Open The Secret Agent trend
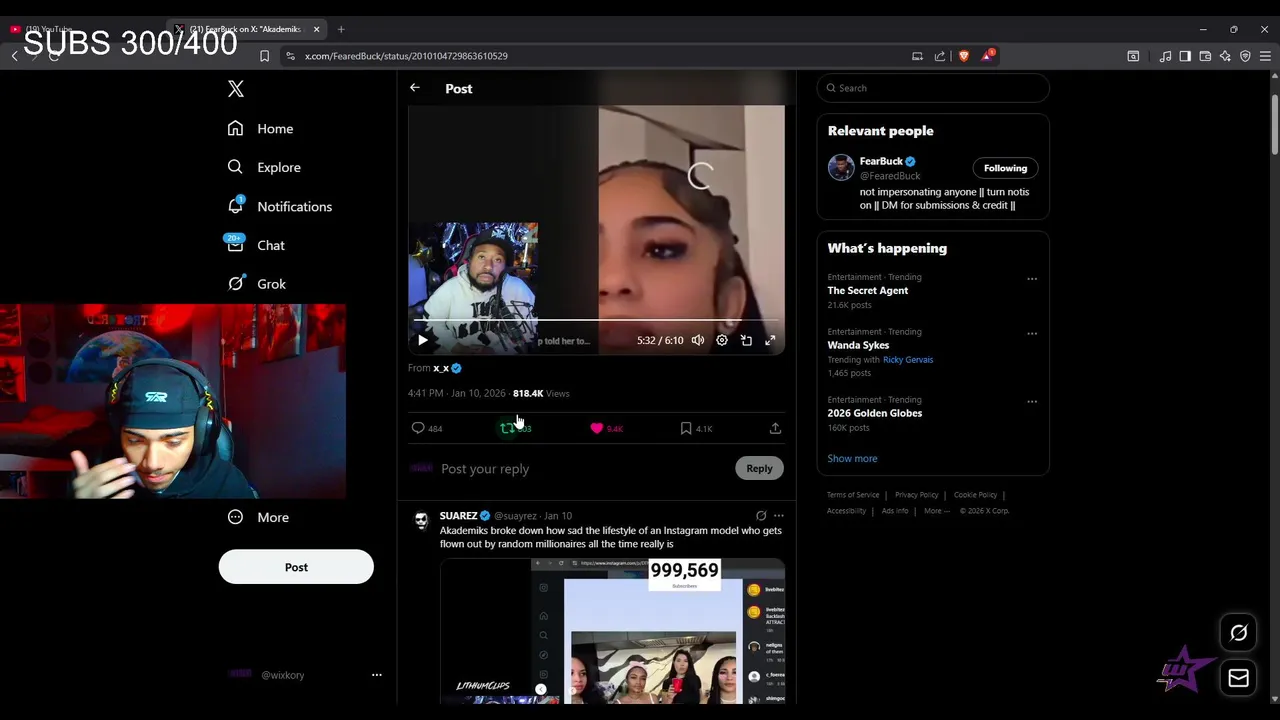This screenshot has height=720, width=1280. (x=868, y=290)
